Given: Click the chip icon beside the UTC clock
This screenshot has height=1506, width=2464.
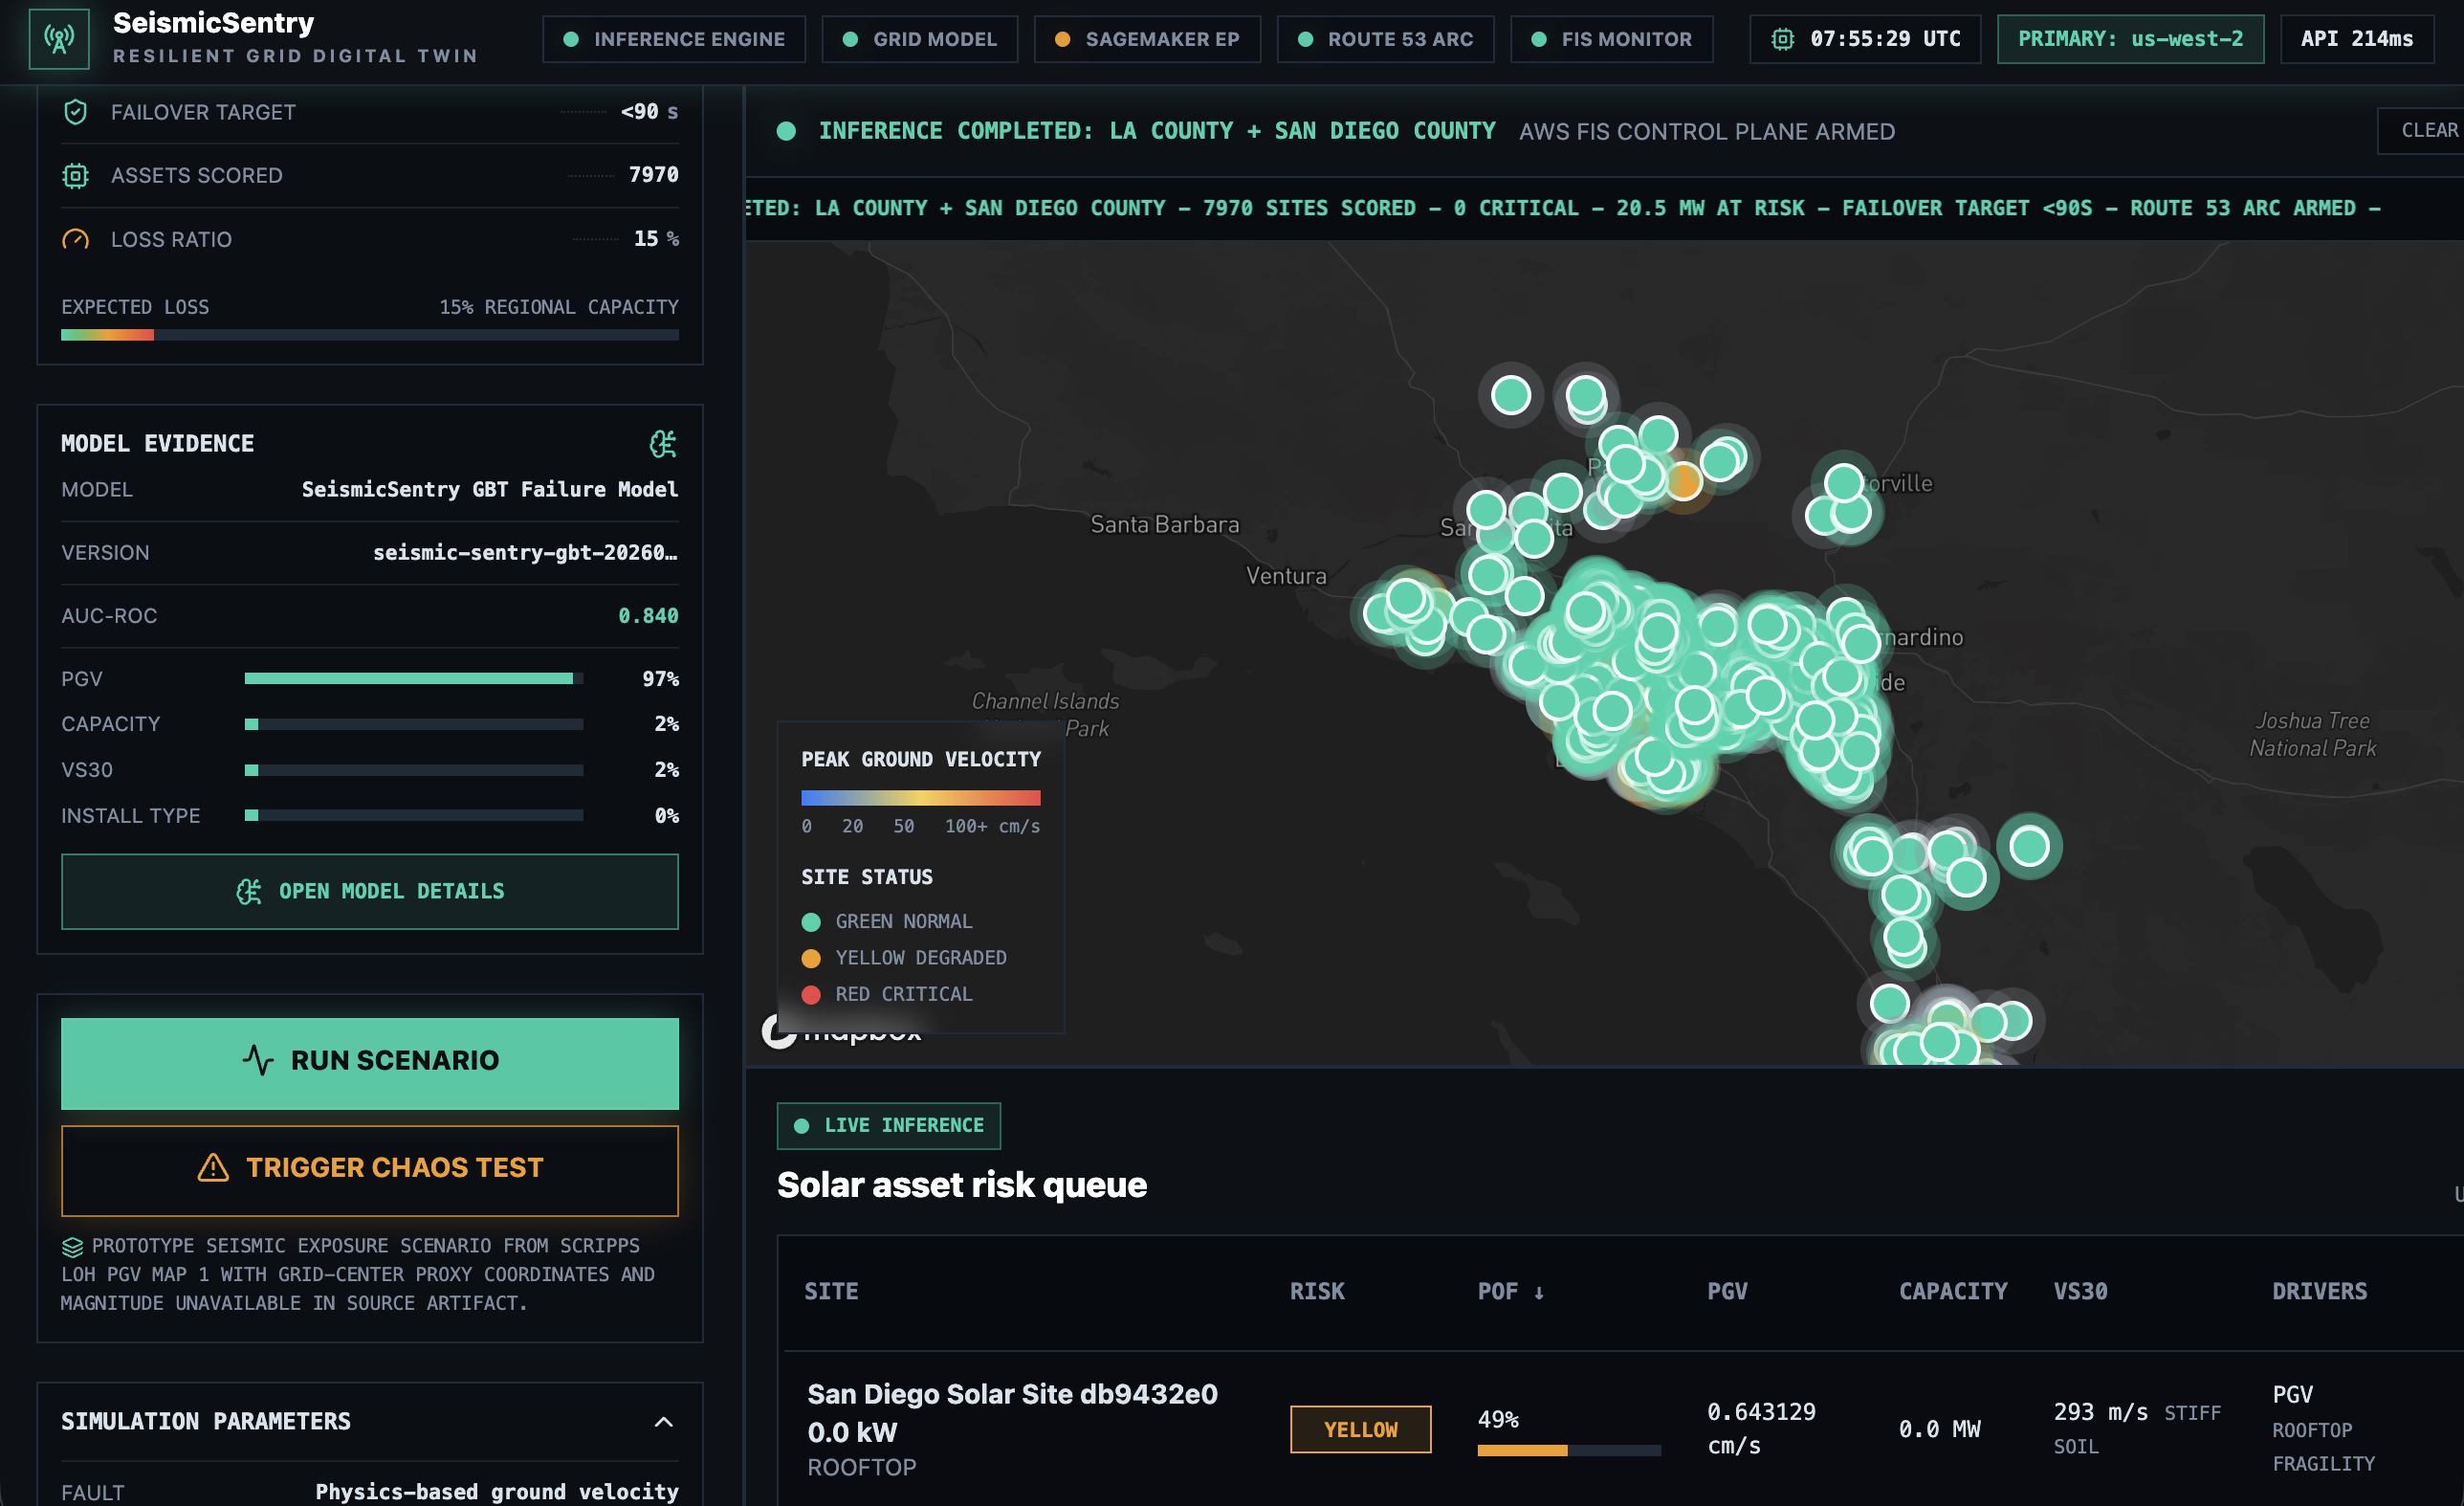Looking at the screenshot, I should (x=1782, y=39).
